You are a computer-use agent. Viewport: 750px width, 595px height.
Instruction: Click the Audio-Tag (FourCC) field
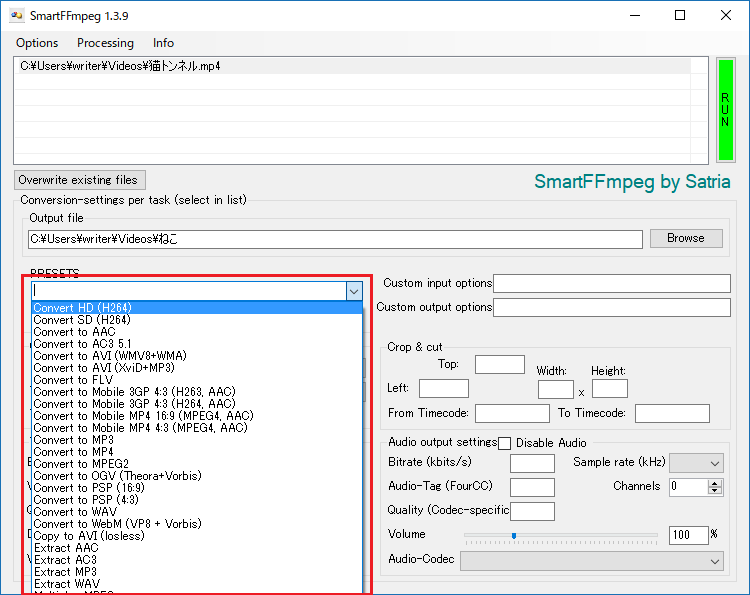(532, 487)
